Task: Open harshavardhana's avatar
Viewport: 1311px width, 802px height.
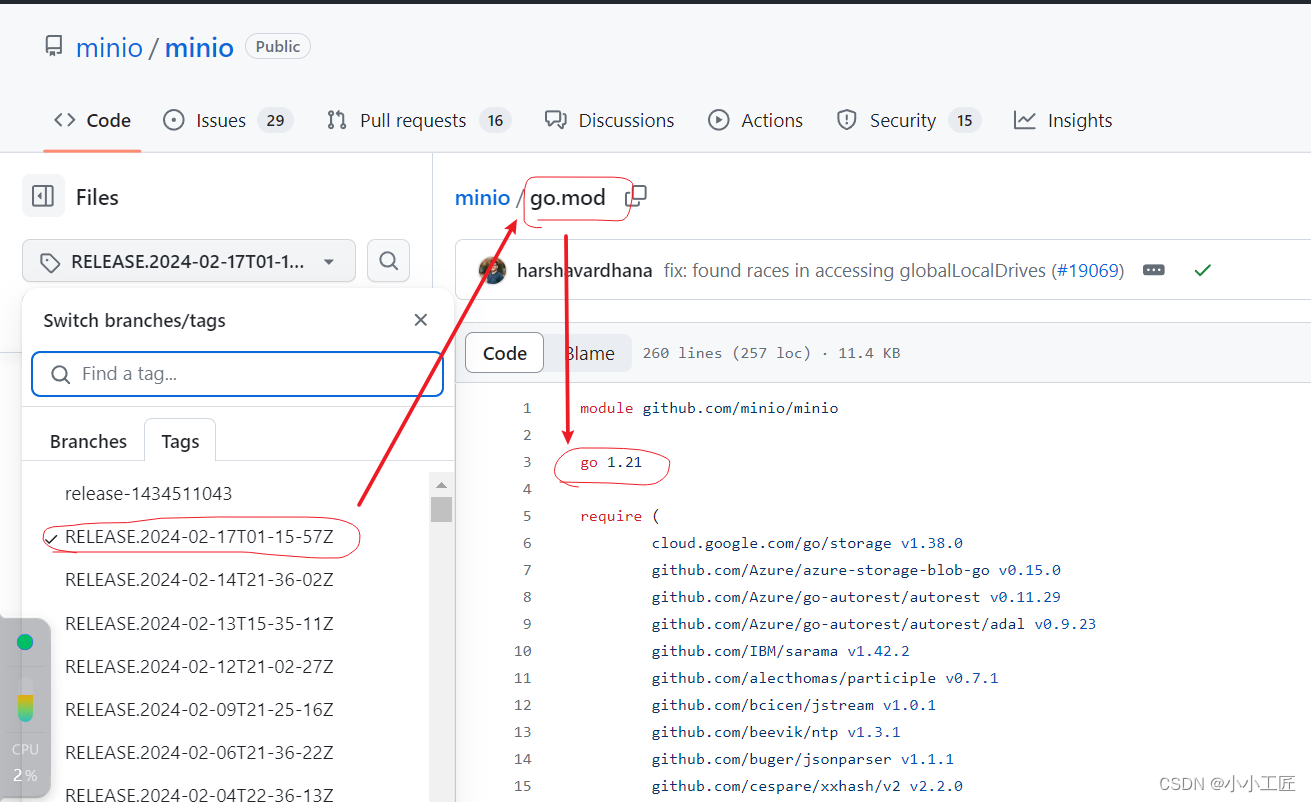Action: [x=492, y=270]
